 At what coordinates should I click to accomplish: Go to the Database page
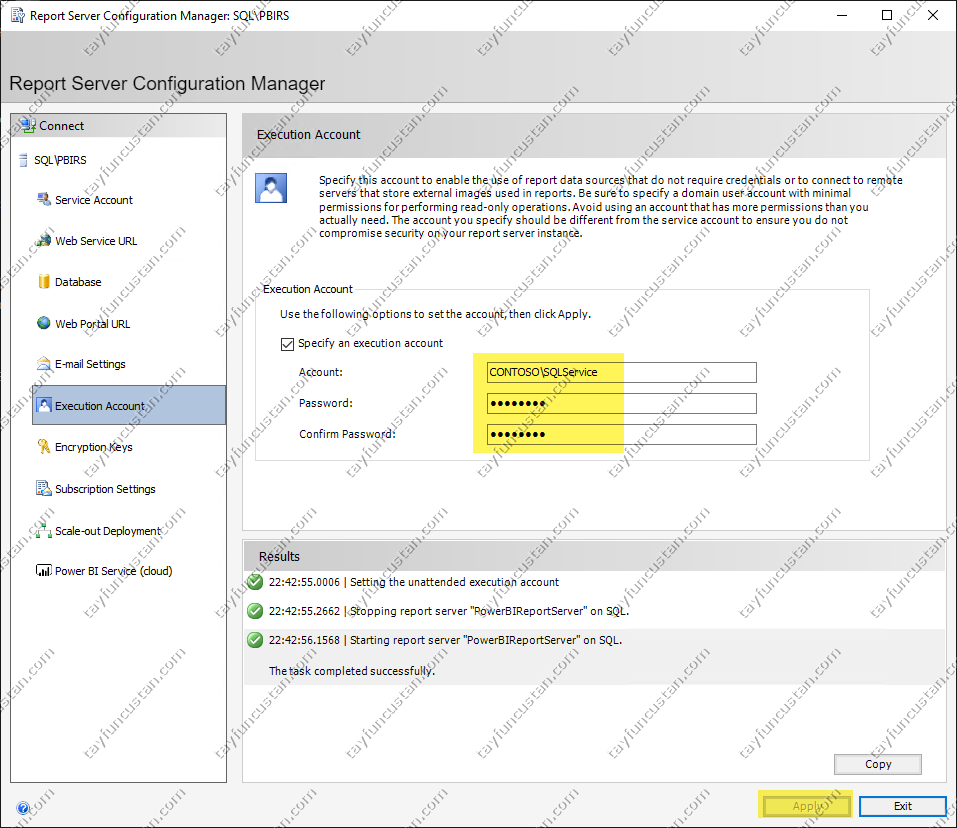[x=78, y=282]
